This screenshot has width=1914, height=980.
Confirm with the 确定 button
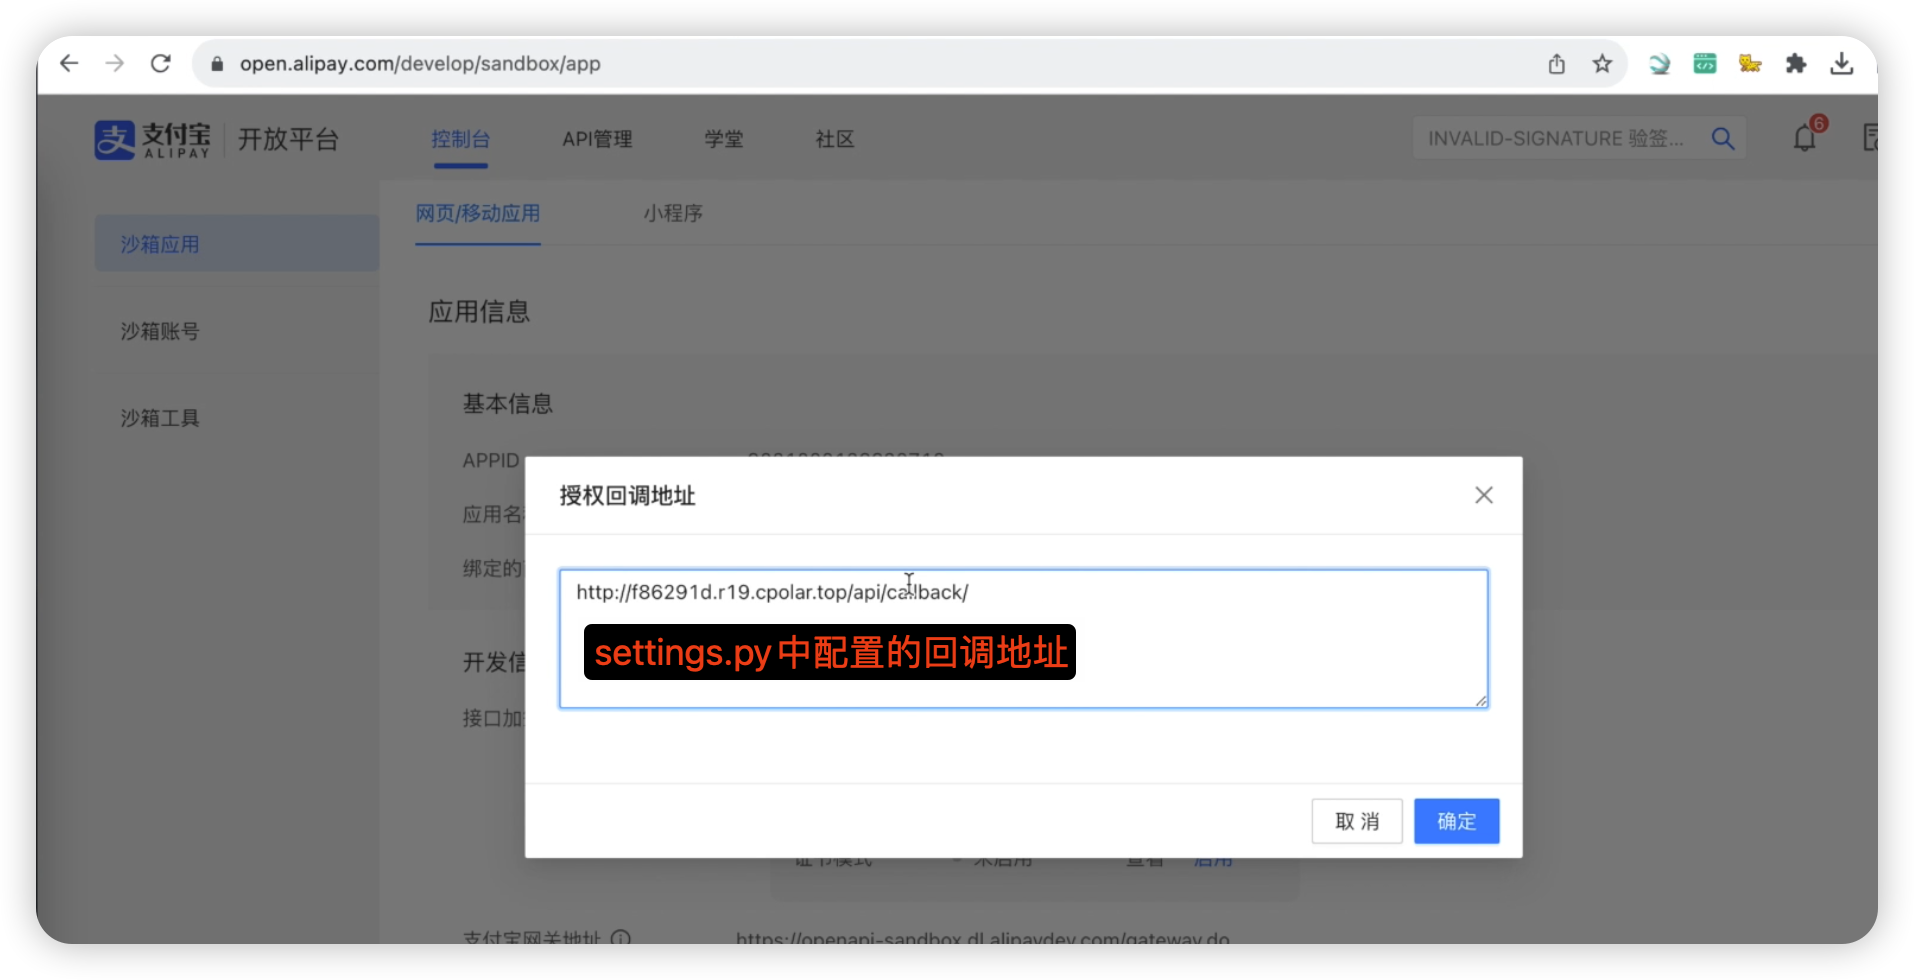[x=1457, y=821]
